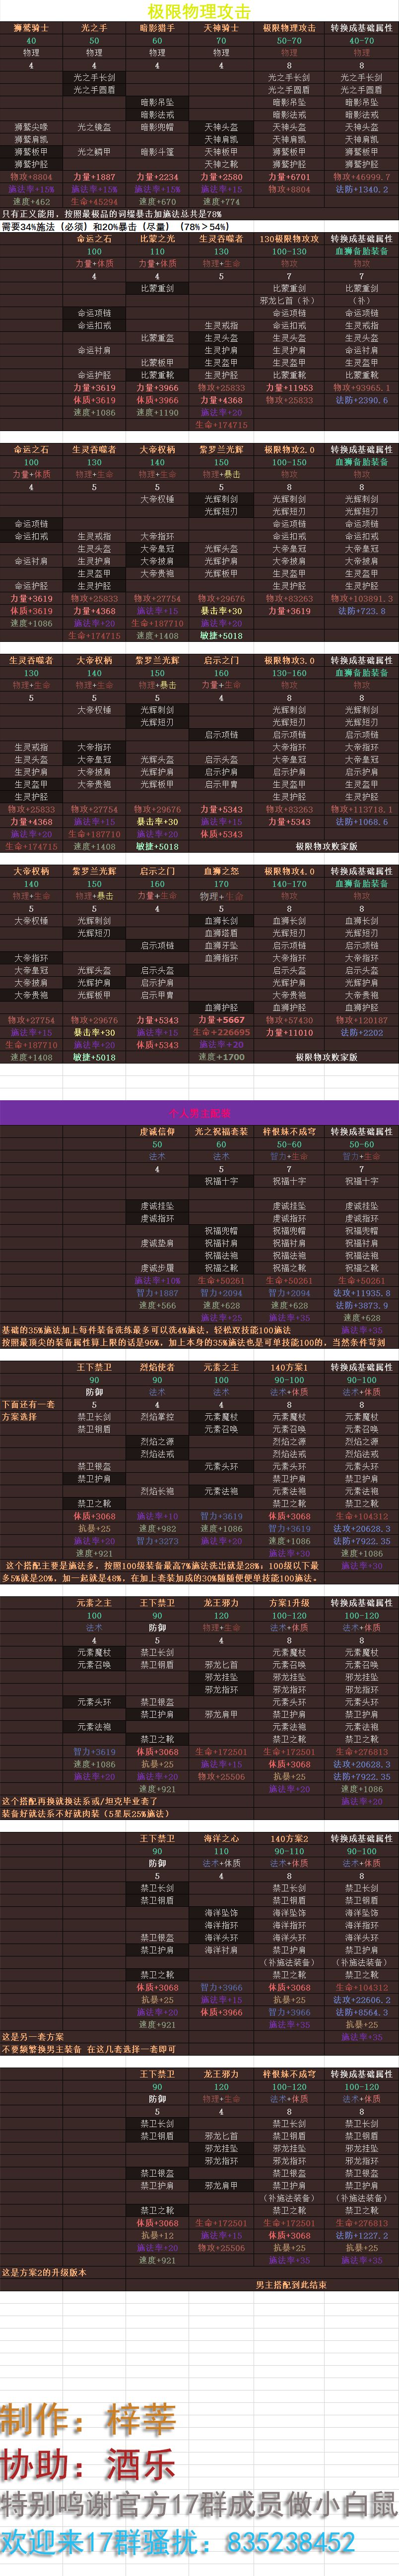Click the 虔诚垫肩 equipment cell
Image resolution: width=399 pixels, height=2576 pixels.
[x=157, y=1244]
